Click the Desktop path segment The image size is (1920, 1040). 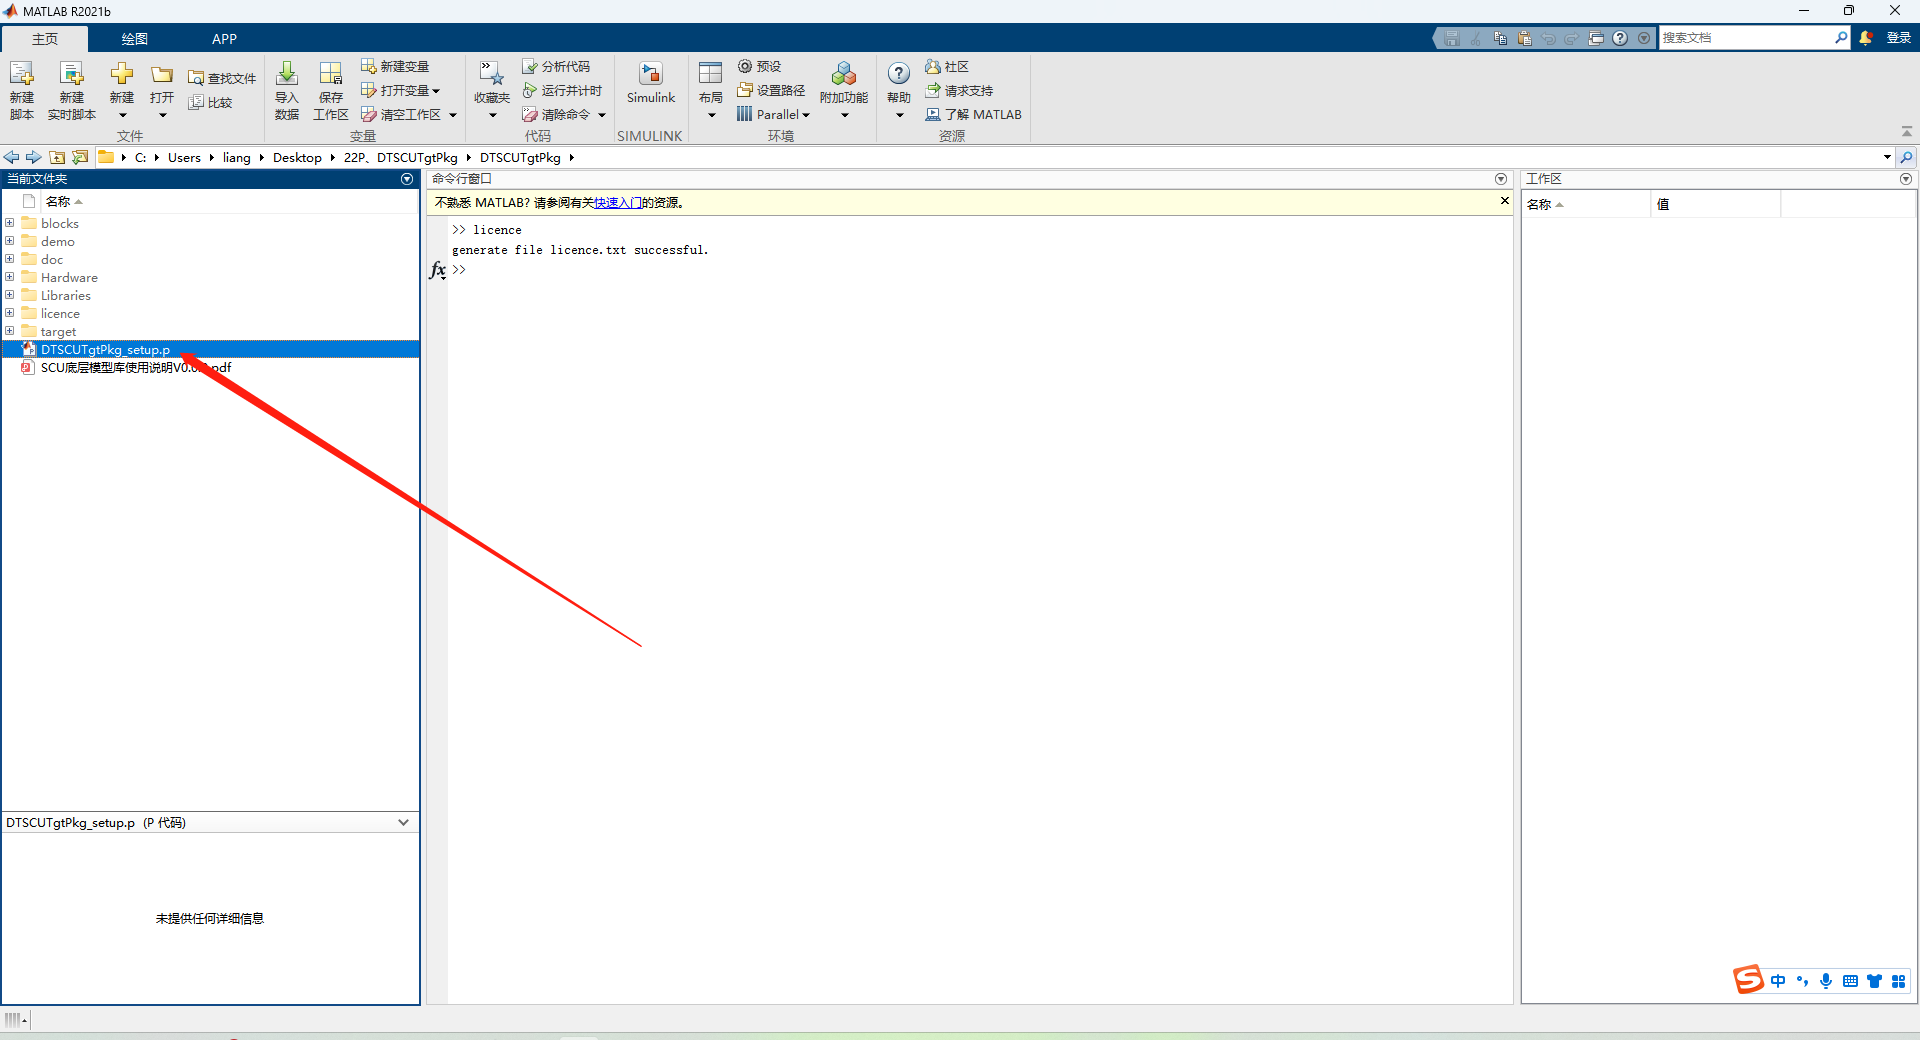(x=297, y=157)
